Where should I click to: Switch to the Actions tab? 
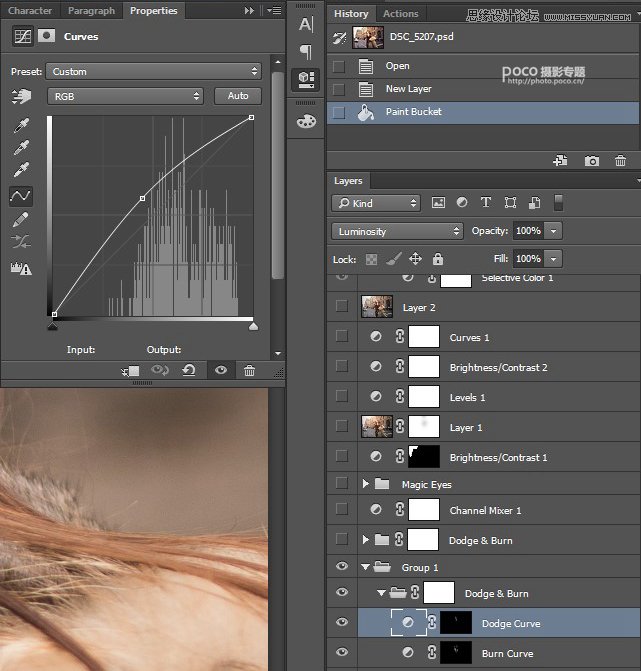[x=400, y=14]
